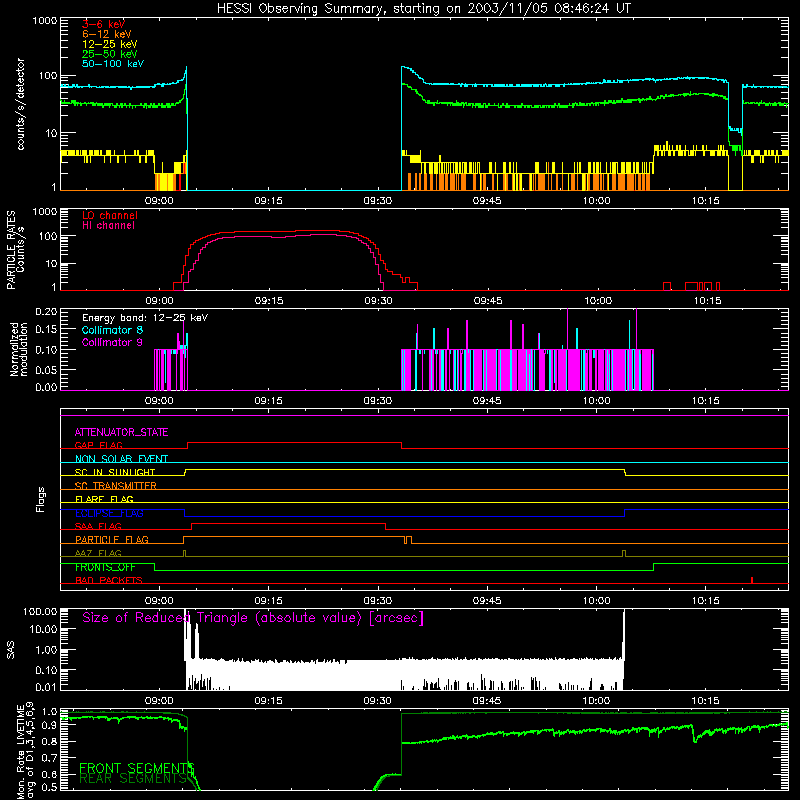Click the 0.8 y-axis value in livetime panel

(x=49, y=741)
